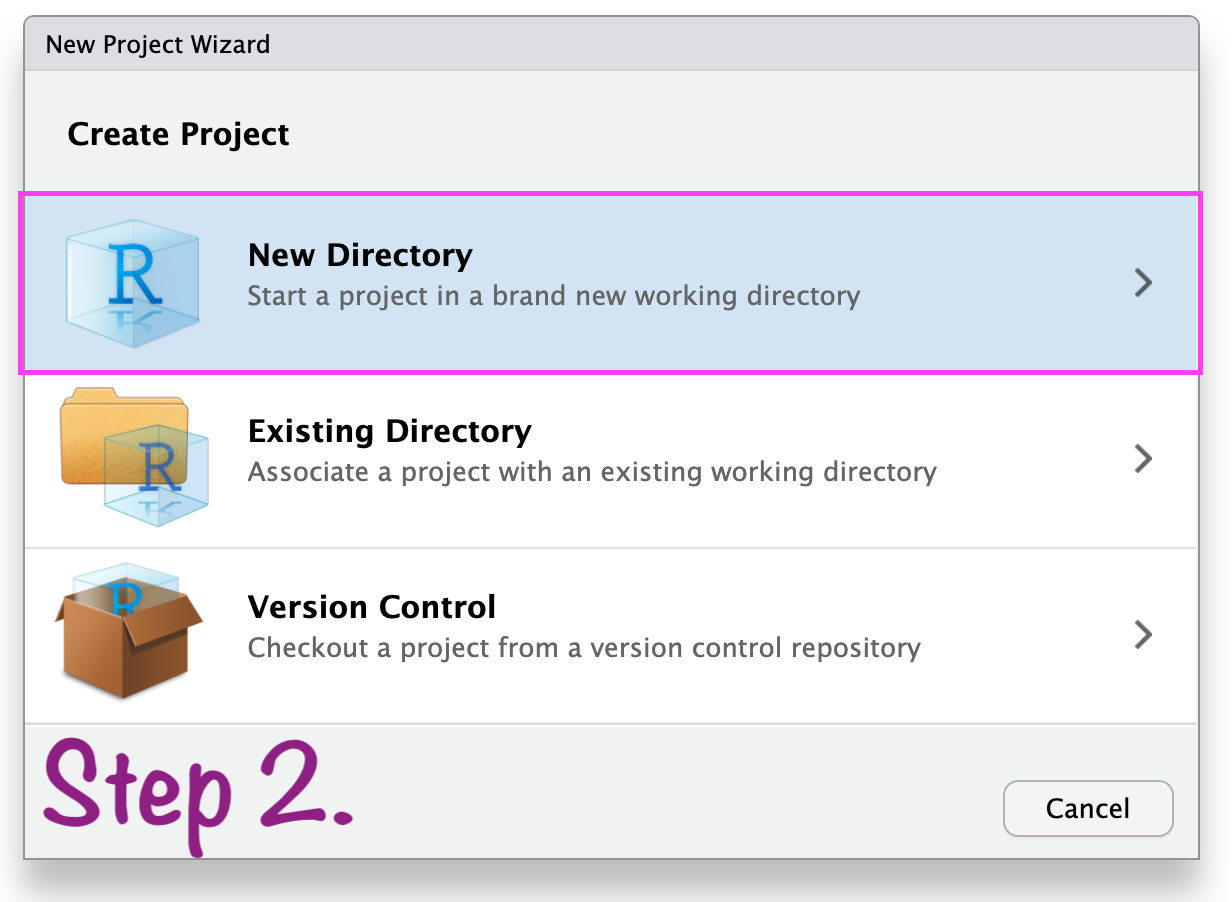Open Existing Directory via its chevron arrow
1232x902 pixels.
1143,459
